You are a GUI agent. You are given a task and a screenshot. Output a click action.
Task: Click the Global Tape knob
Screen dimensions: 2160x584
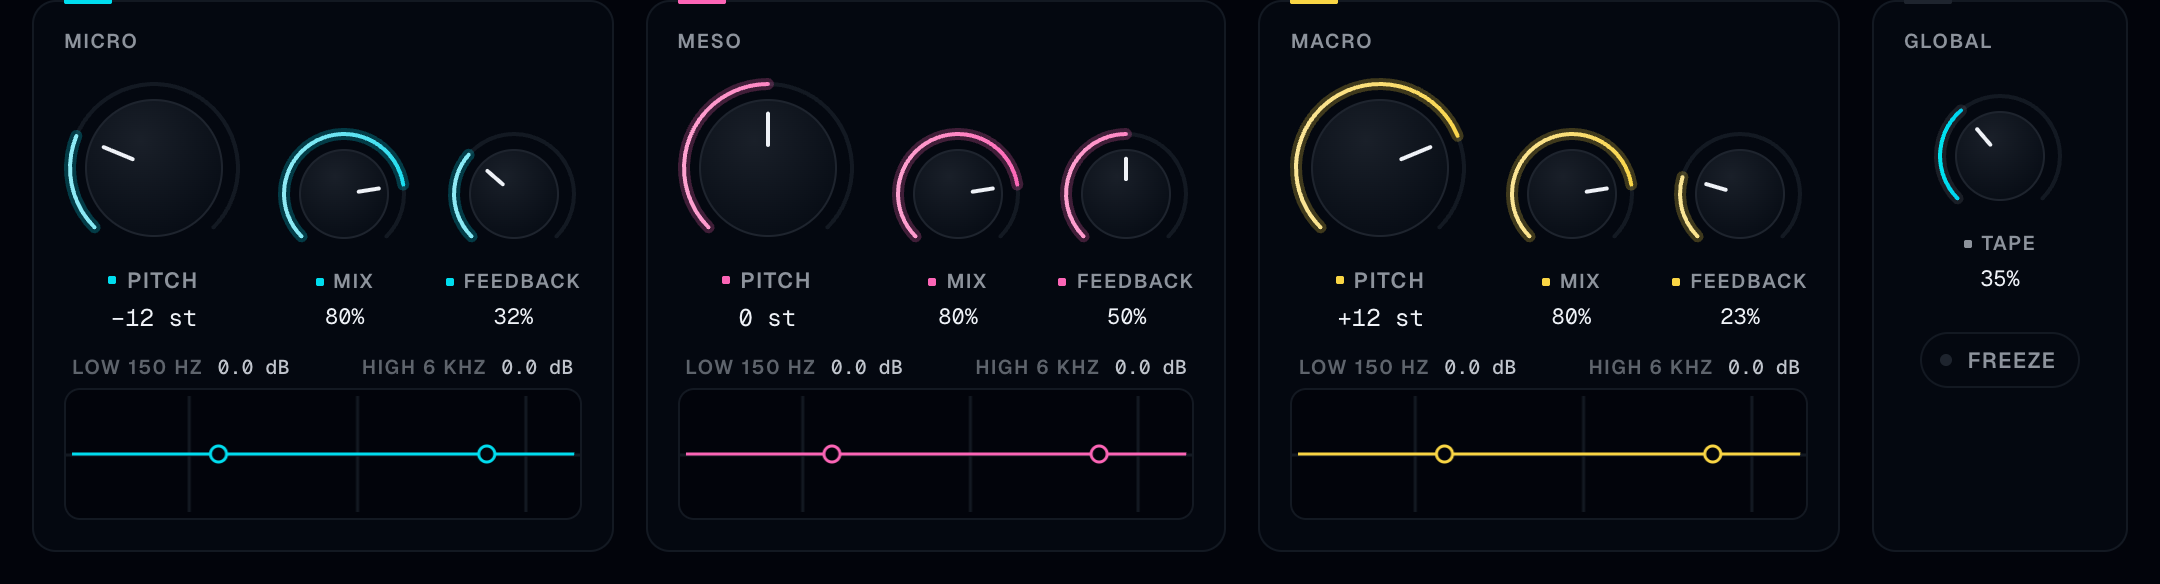(1999, 156)
